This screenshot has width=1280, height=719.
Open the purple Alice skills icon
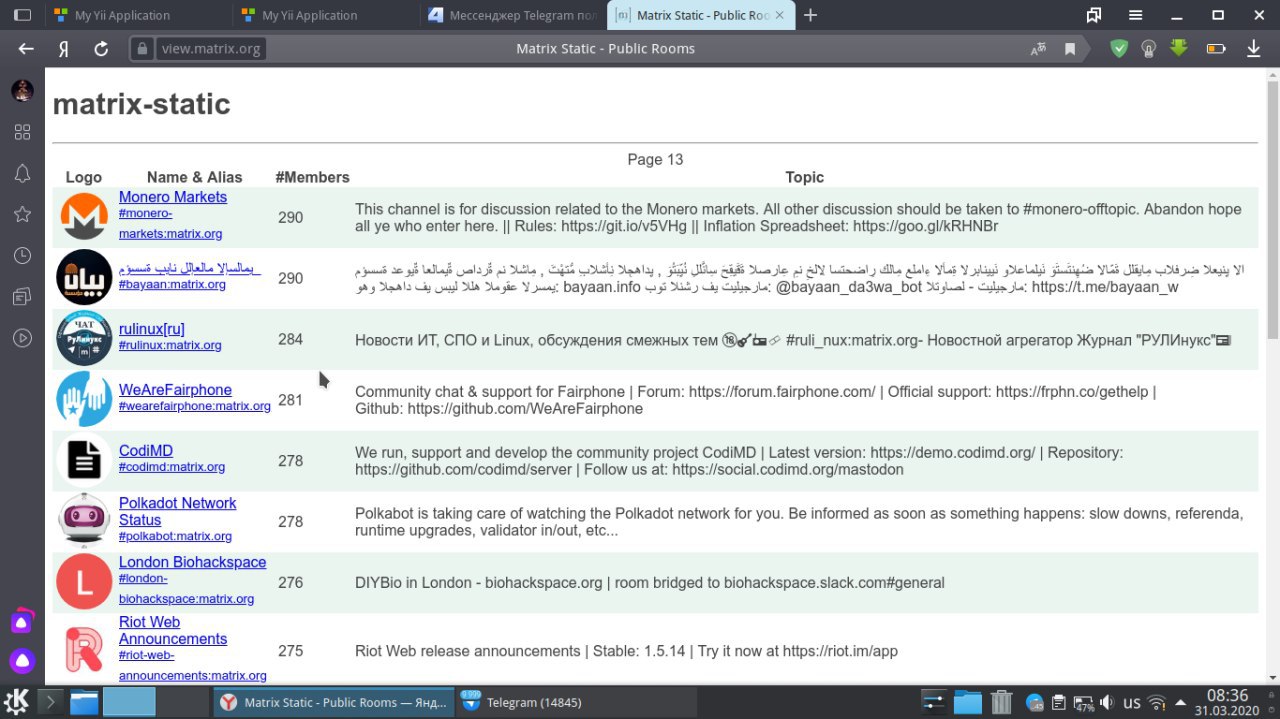(22, 621)
